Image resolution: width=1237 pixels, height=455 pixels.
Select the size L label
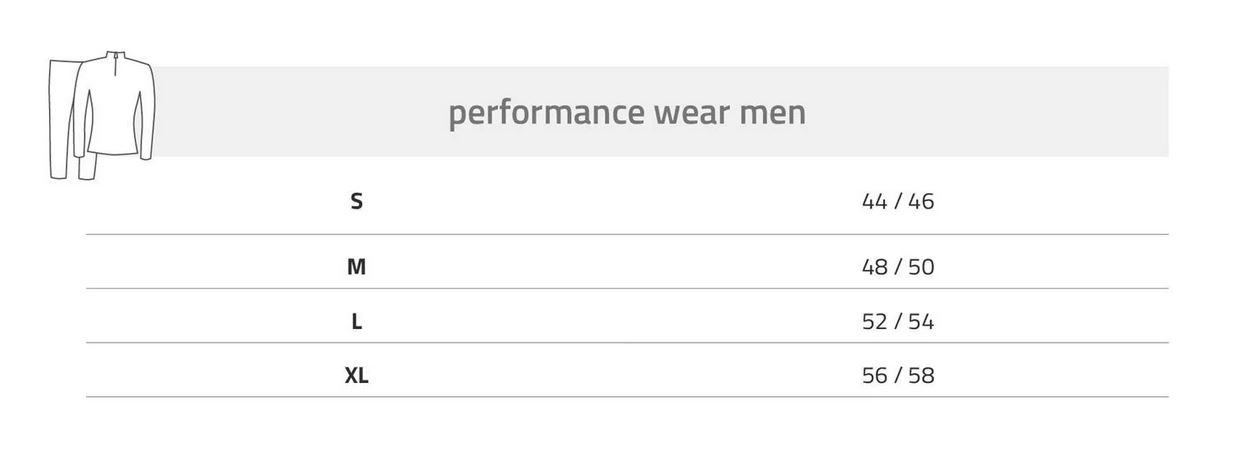357,322
